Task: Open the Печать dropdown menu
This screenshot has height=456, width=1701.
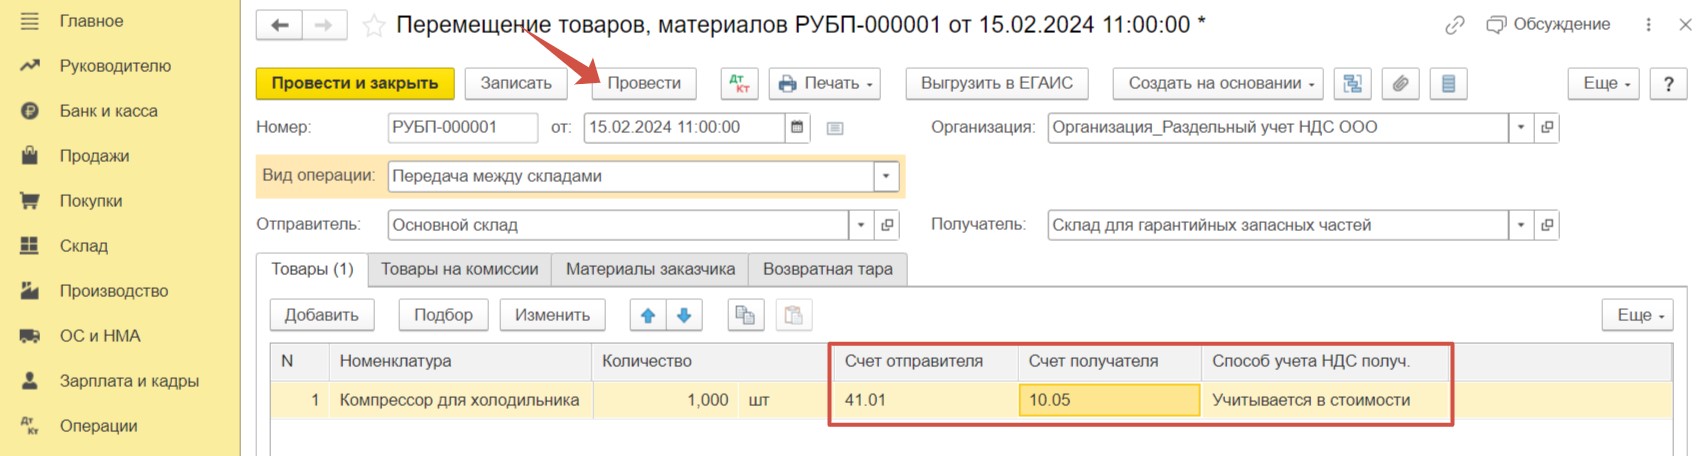Action: tap(826, 84)
